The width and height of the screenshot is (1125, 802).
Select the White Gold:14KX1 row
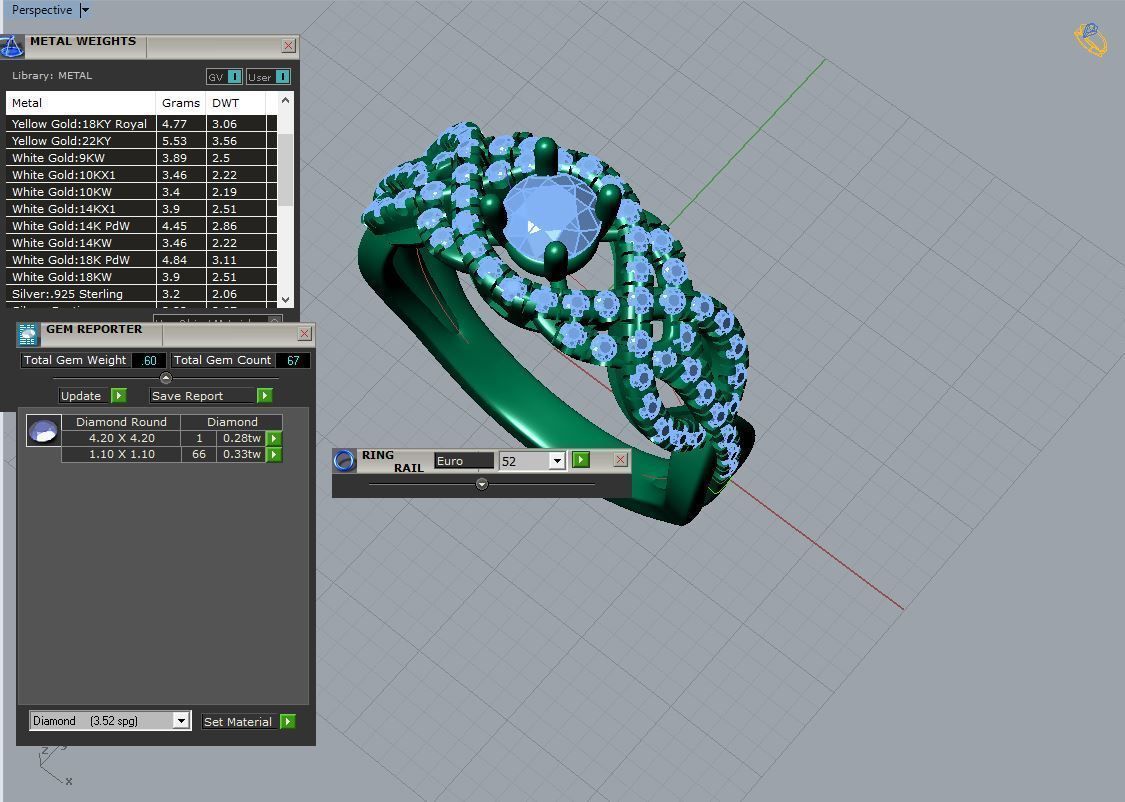(141, 209)
